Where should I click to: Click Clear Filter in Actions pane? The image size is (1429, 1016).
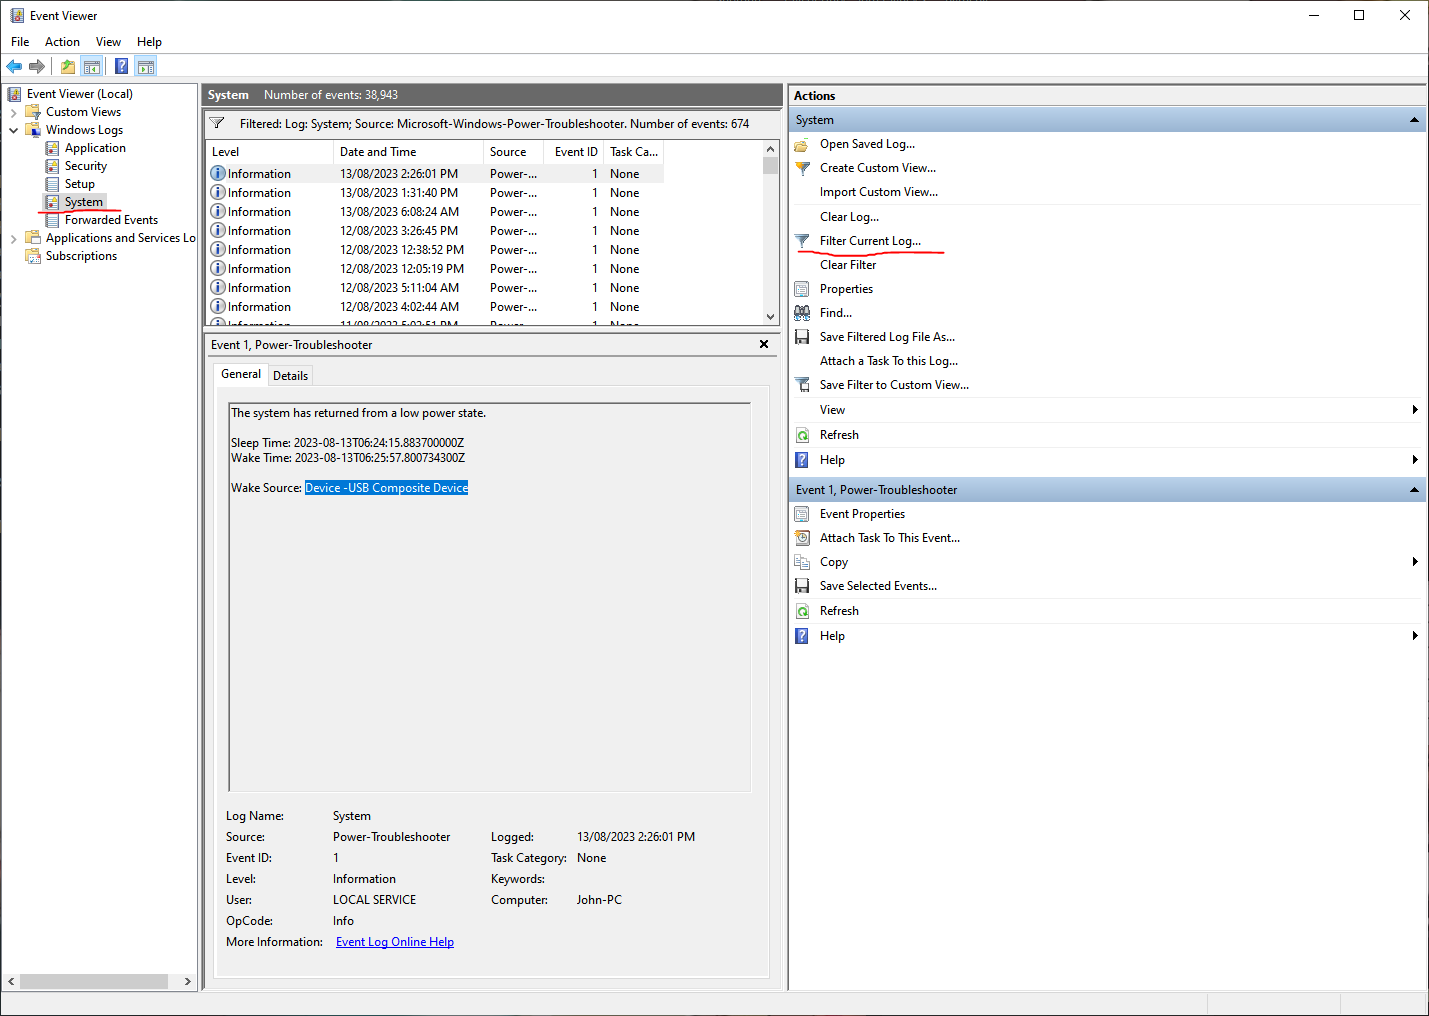[x=848, y=265]
